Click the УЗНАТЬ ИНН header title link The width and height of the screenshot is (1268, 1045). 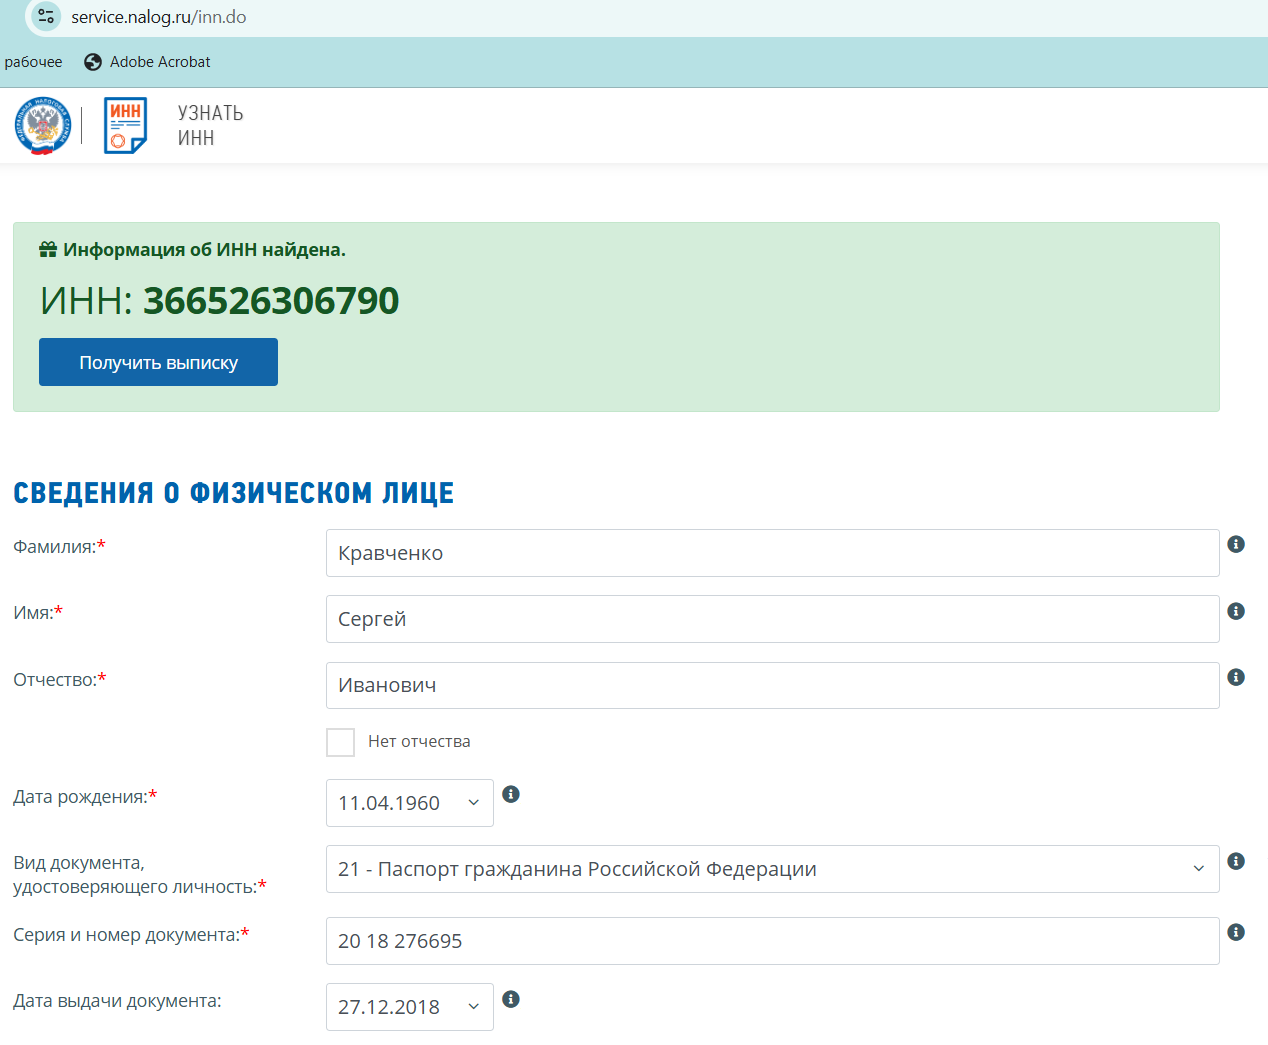point(210,126)
